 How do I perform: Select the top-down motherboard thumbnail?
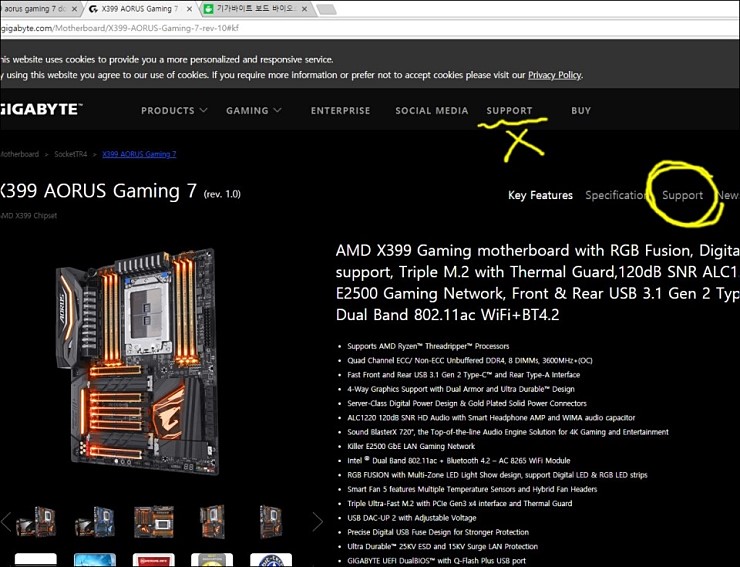[153, 522]
